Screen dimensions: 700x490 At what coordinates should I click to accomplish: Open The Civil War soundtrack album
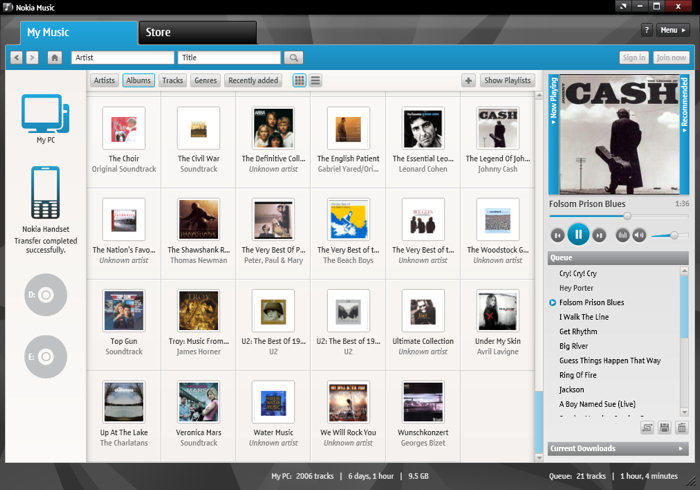[199, 128]
